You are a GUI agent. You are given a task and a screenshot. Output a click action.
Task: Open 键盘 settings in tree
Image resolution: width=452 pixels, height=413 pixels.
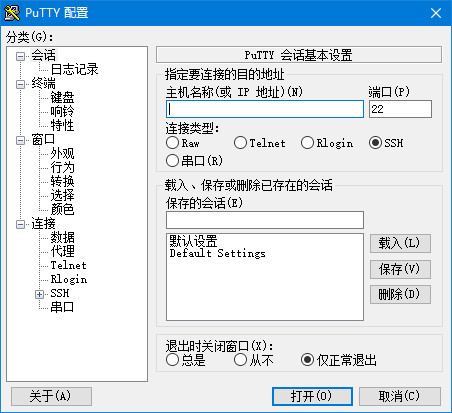point(62,97)
